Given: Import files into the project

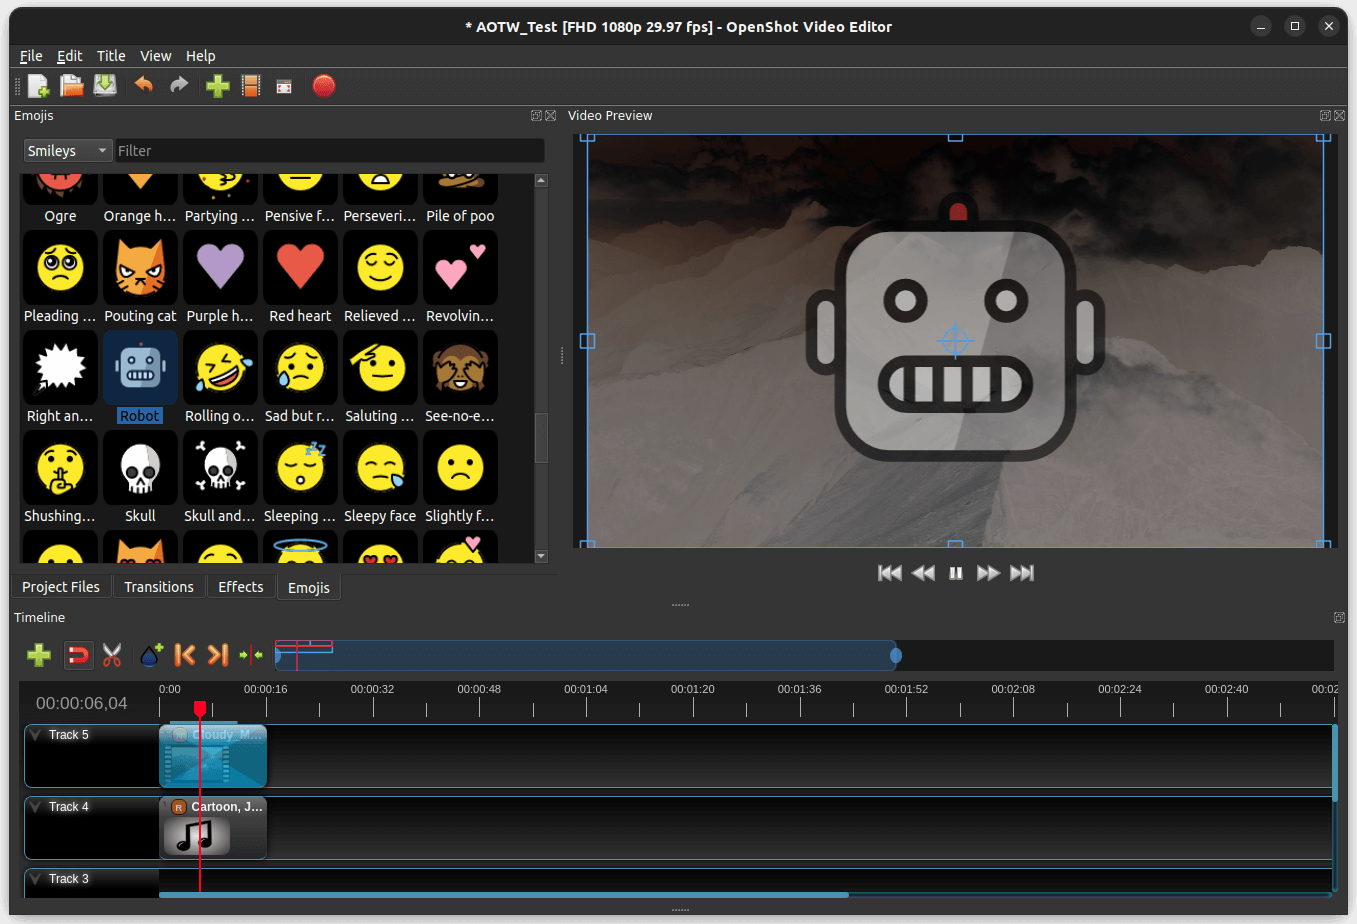Looking at the screenshot, I should coord(217,86).
